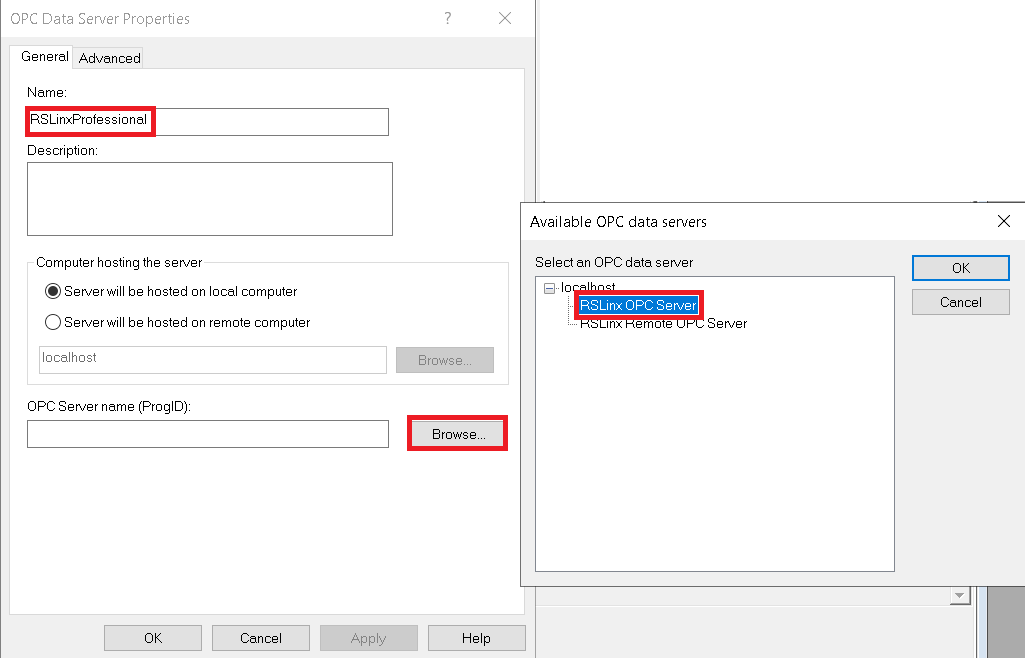Select the General tab
Viewport: 1025px width, 658px height.
[44, 56]
